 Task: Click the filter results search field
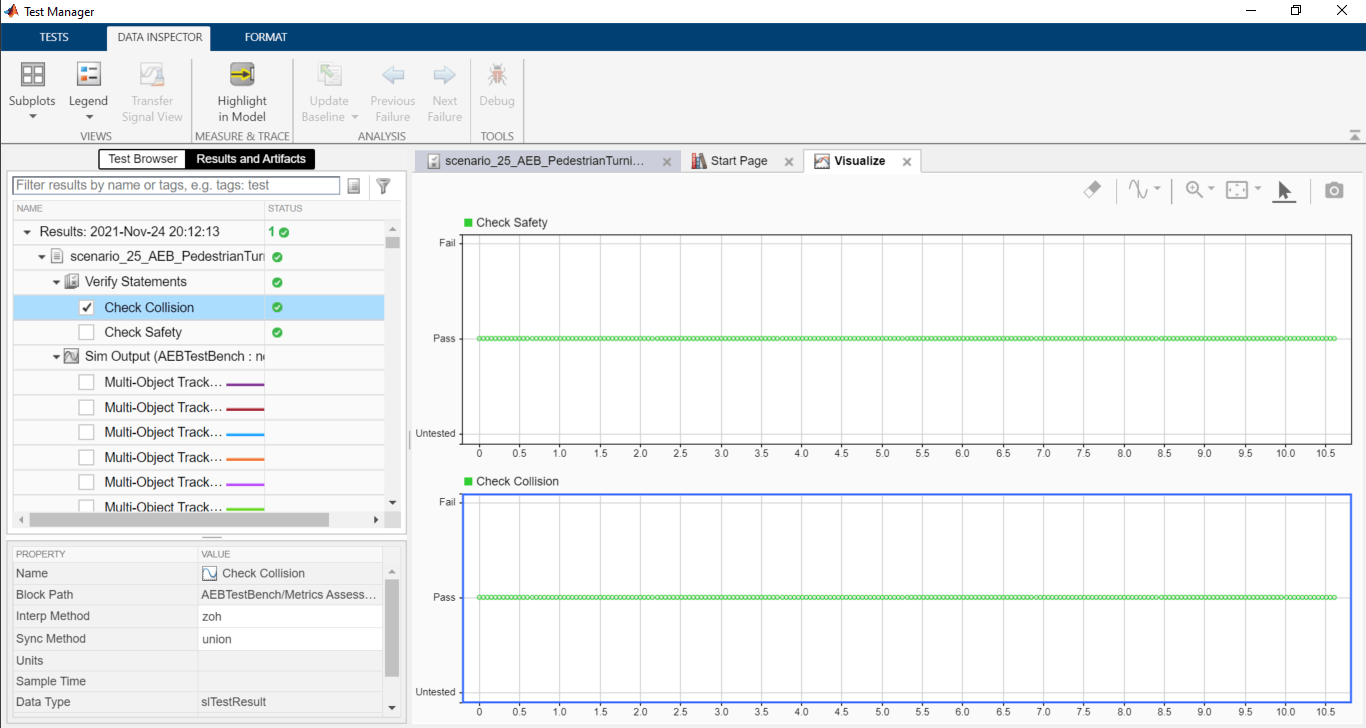tap(176, 186)
